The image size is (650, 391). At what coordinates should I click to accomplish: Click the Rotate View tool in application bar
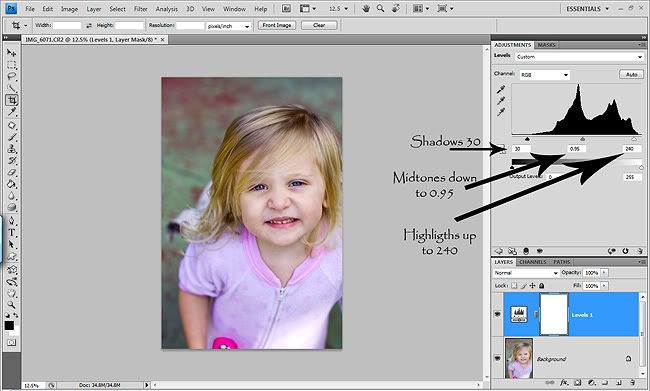(396, 8)
